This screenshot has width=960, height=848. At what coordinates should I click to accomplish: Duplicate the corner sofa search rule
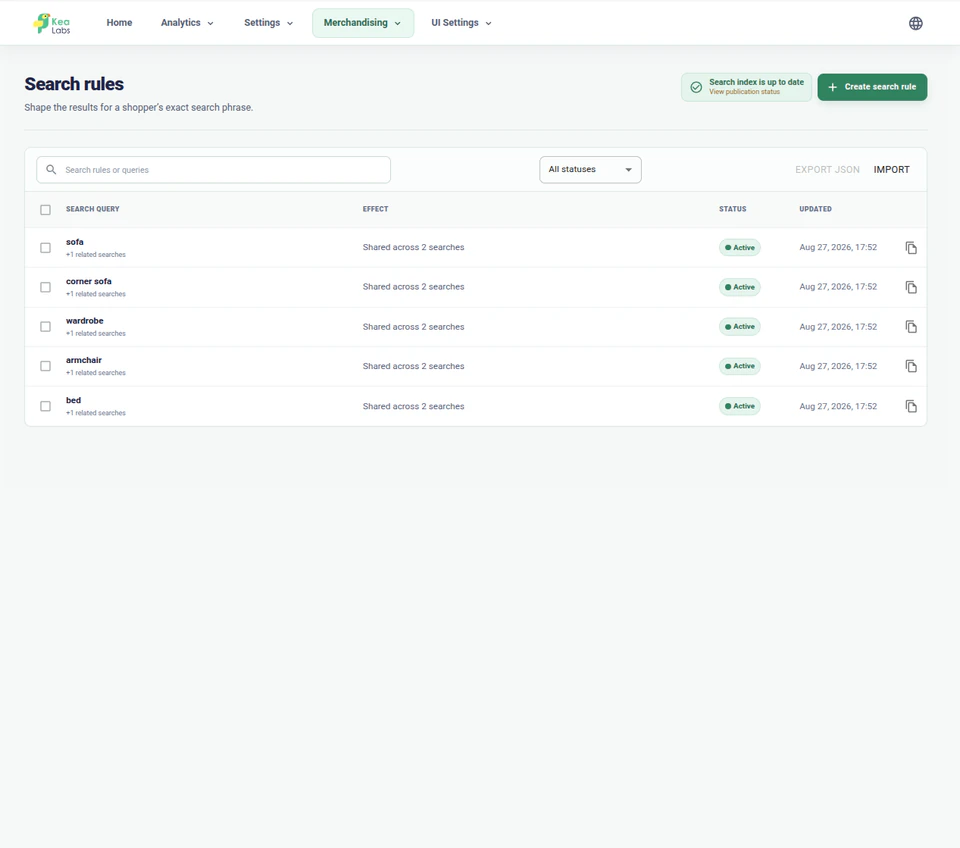911,287
